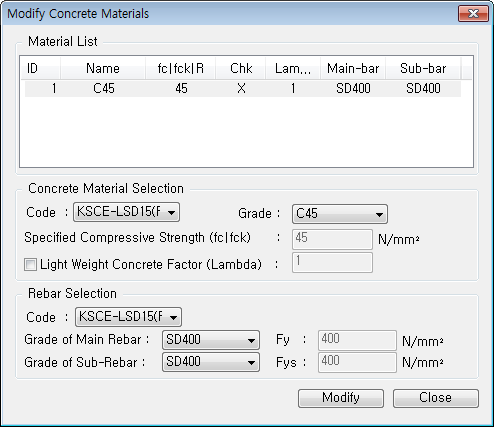Click the Fy value field
This screenshot has width=494, height=427.
(x=357, y=340)
